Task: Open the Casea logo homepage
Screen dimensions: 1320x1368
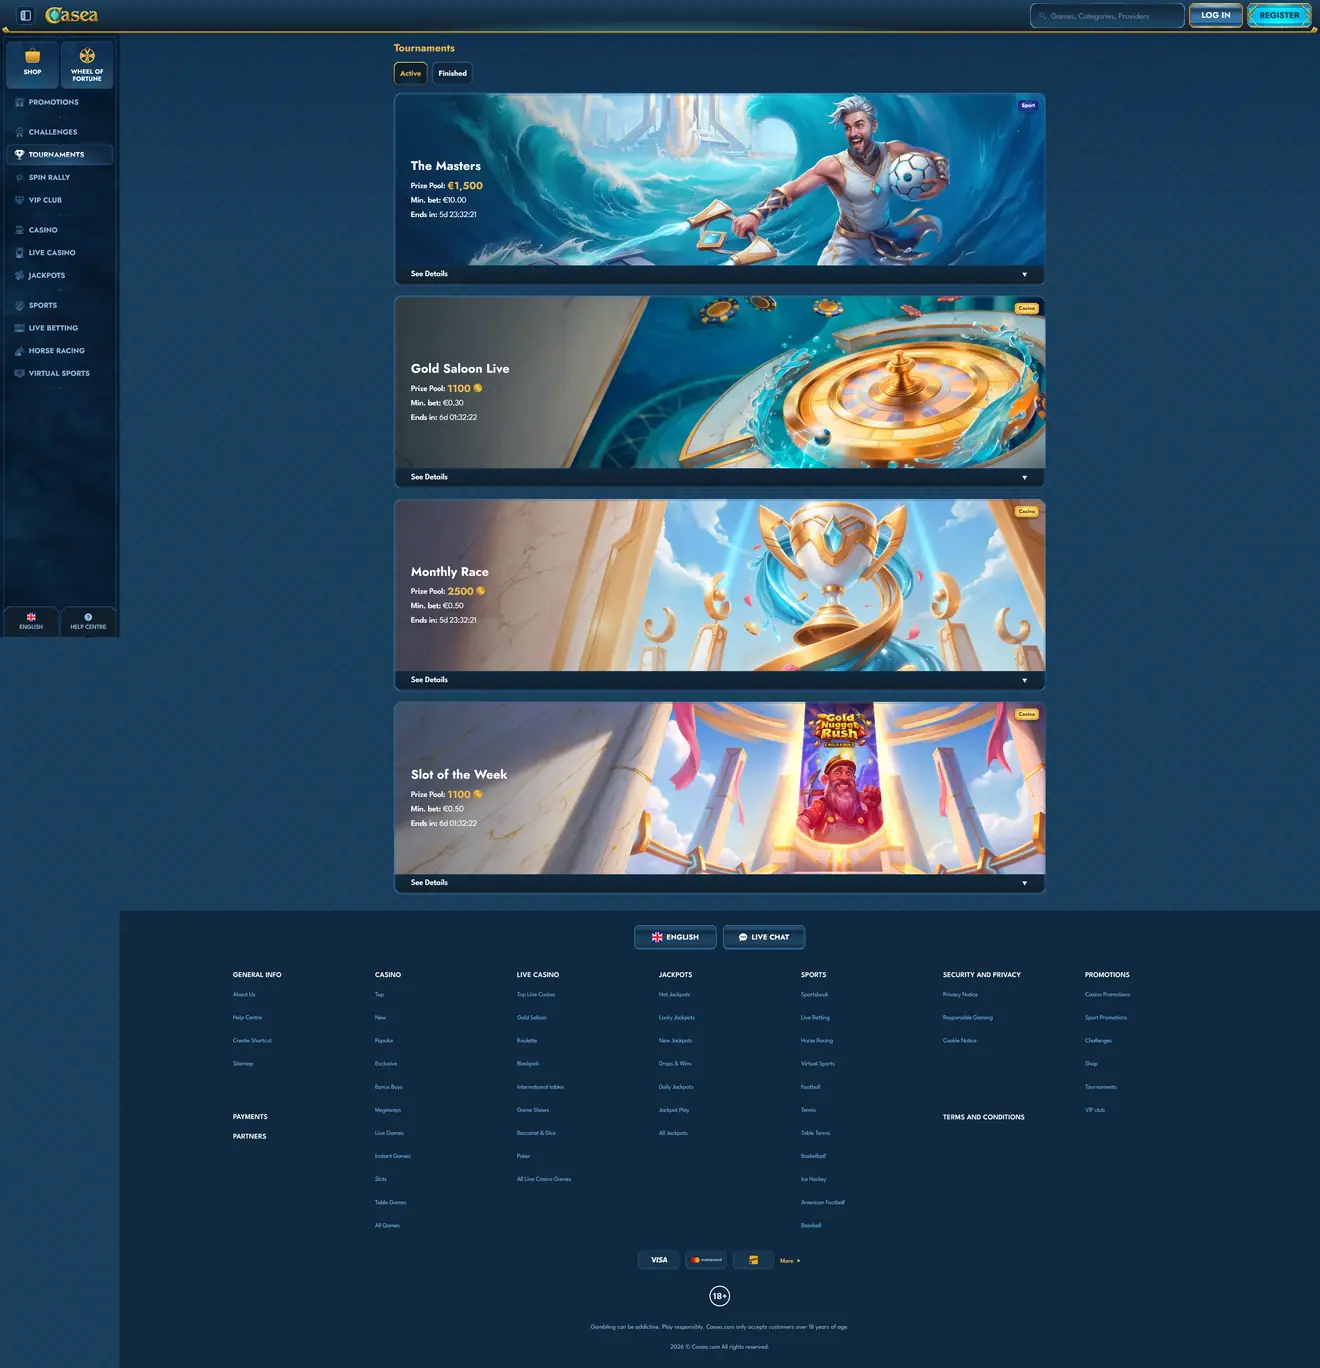Action: click(72, 15)
